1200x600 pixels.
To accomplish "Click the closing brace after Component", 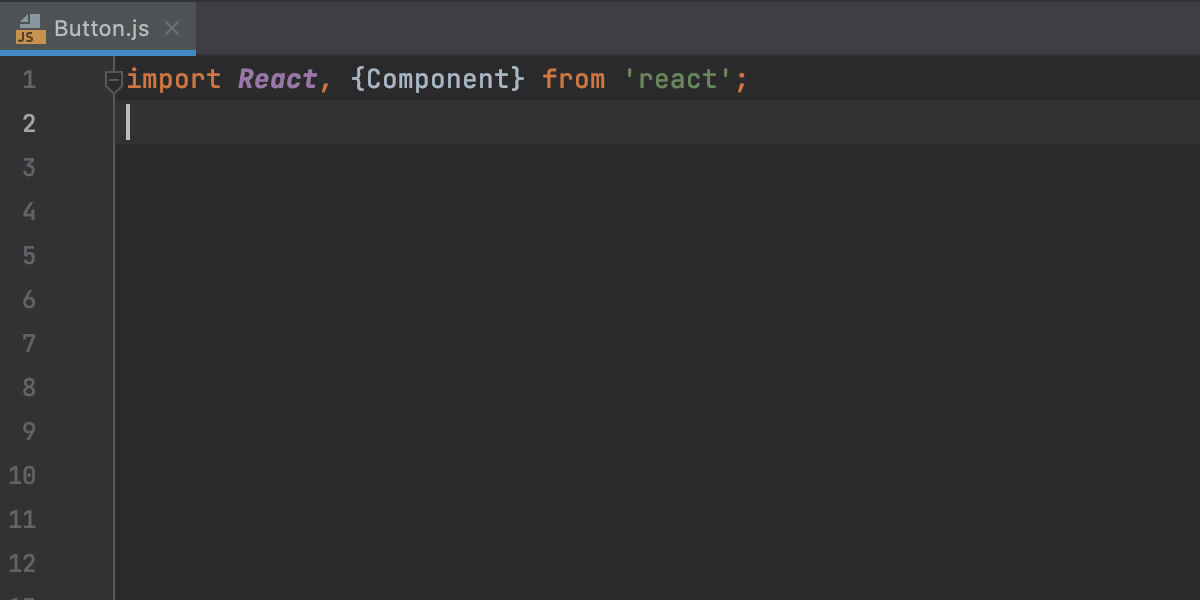I will pyautogui.click(x=517, y=78).
